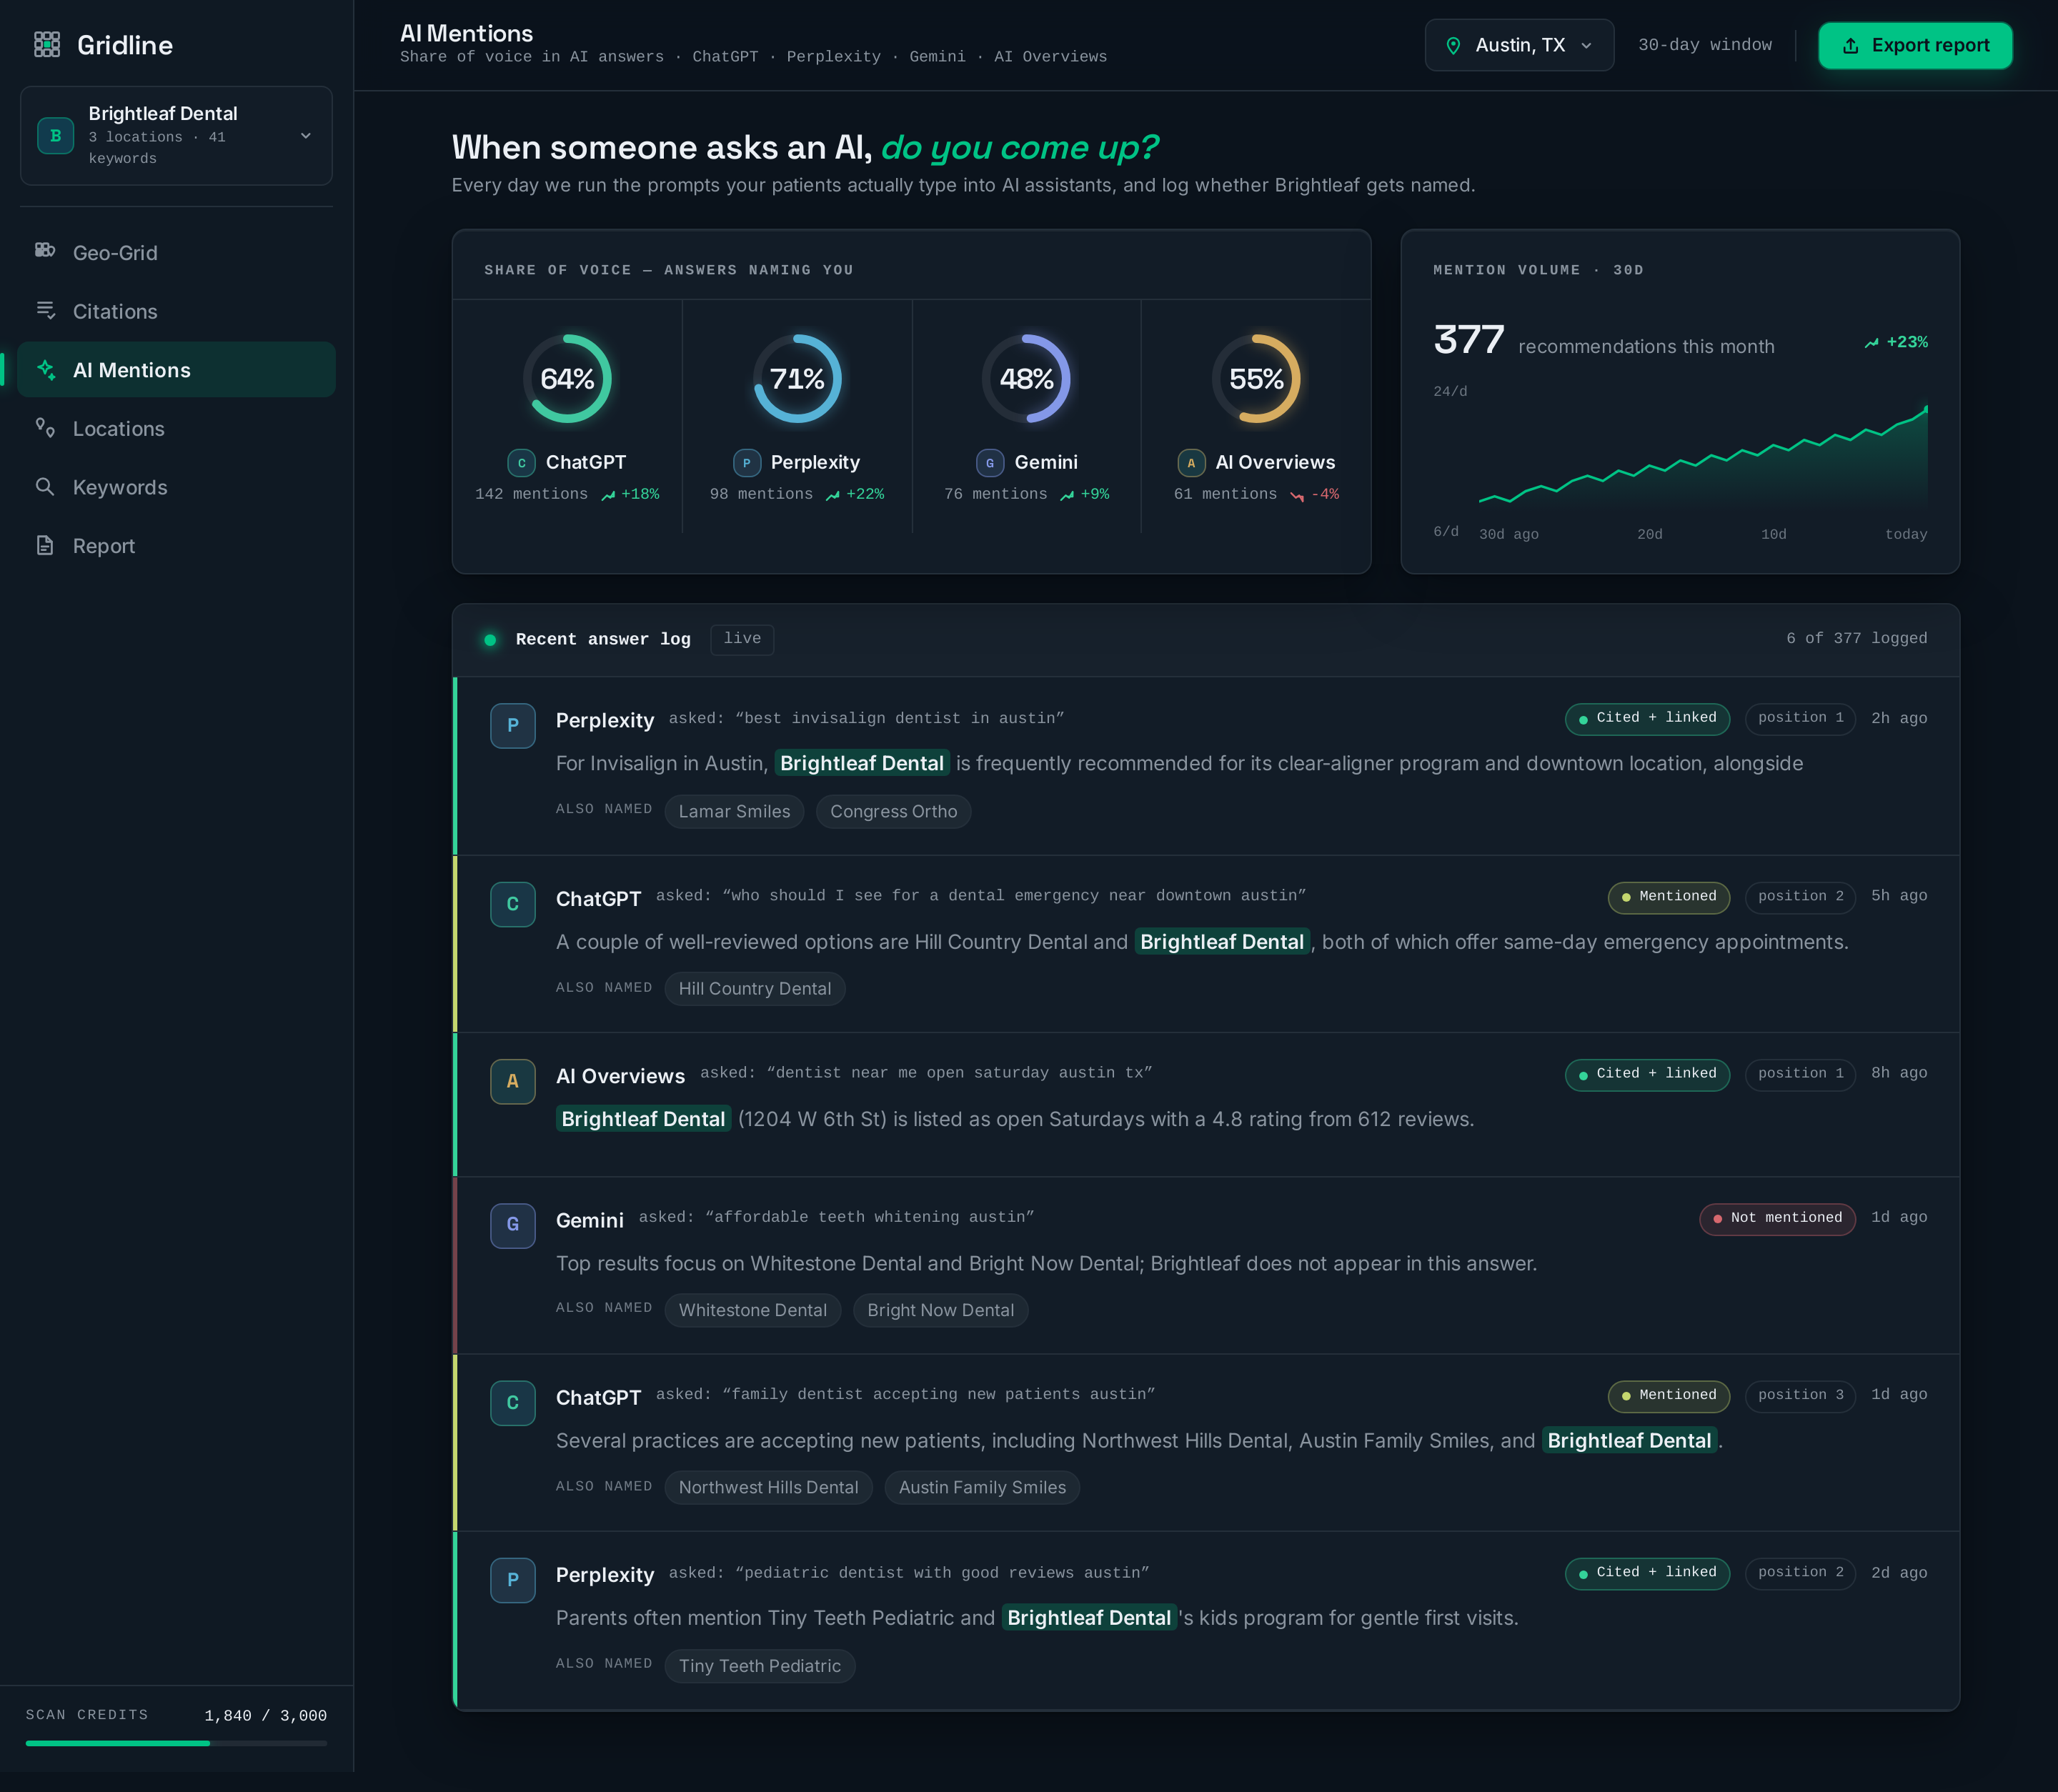The height and width of the screenshot is (1792, 2058).
Task: Click the Northwest Hills Dental tag
Action: click(768, 1488)
